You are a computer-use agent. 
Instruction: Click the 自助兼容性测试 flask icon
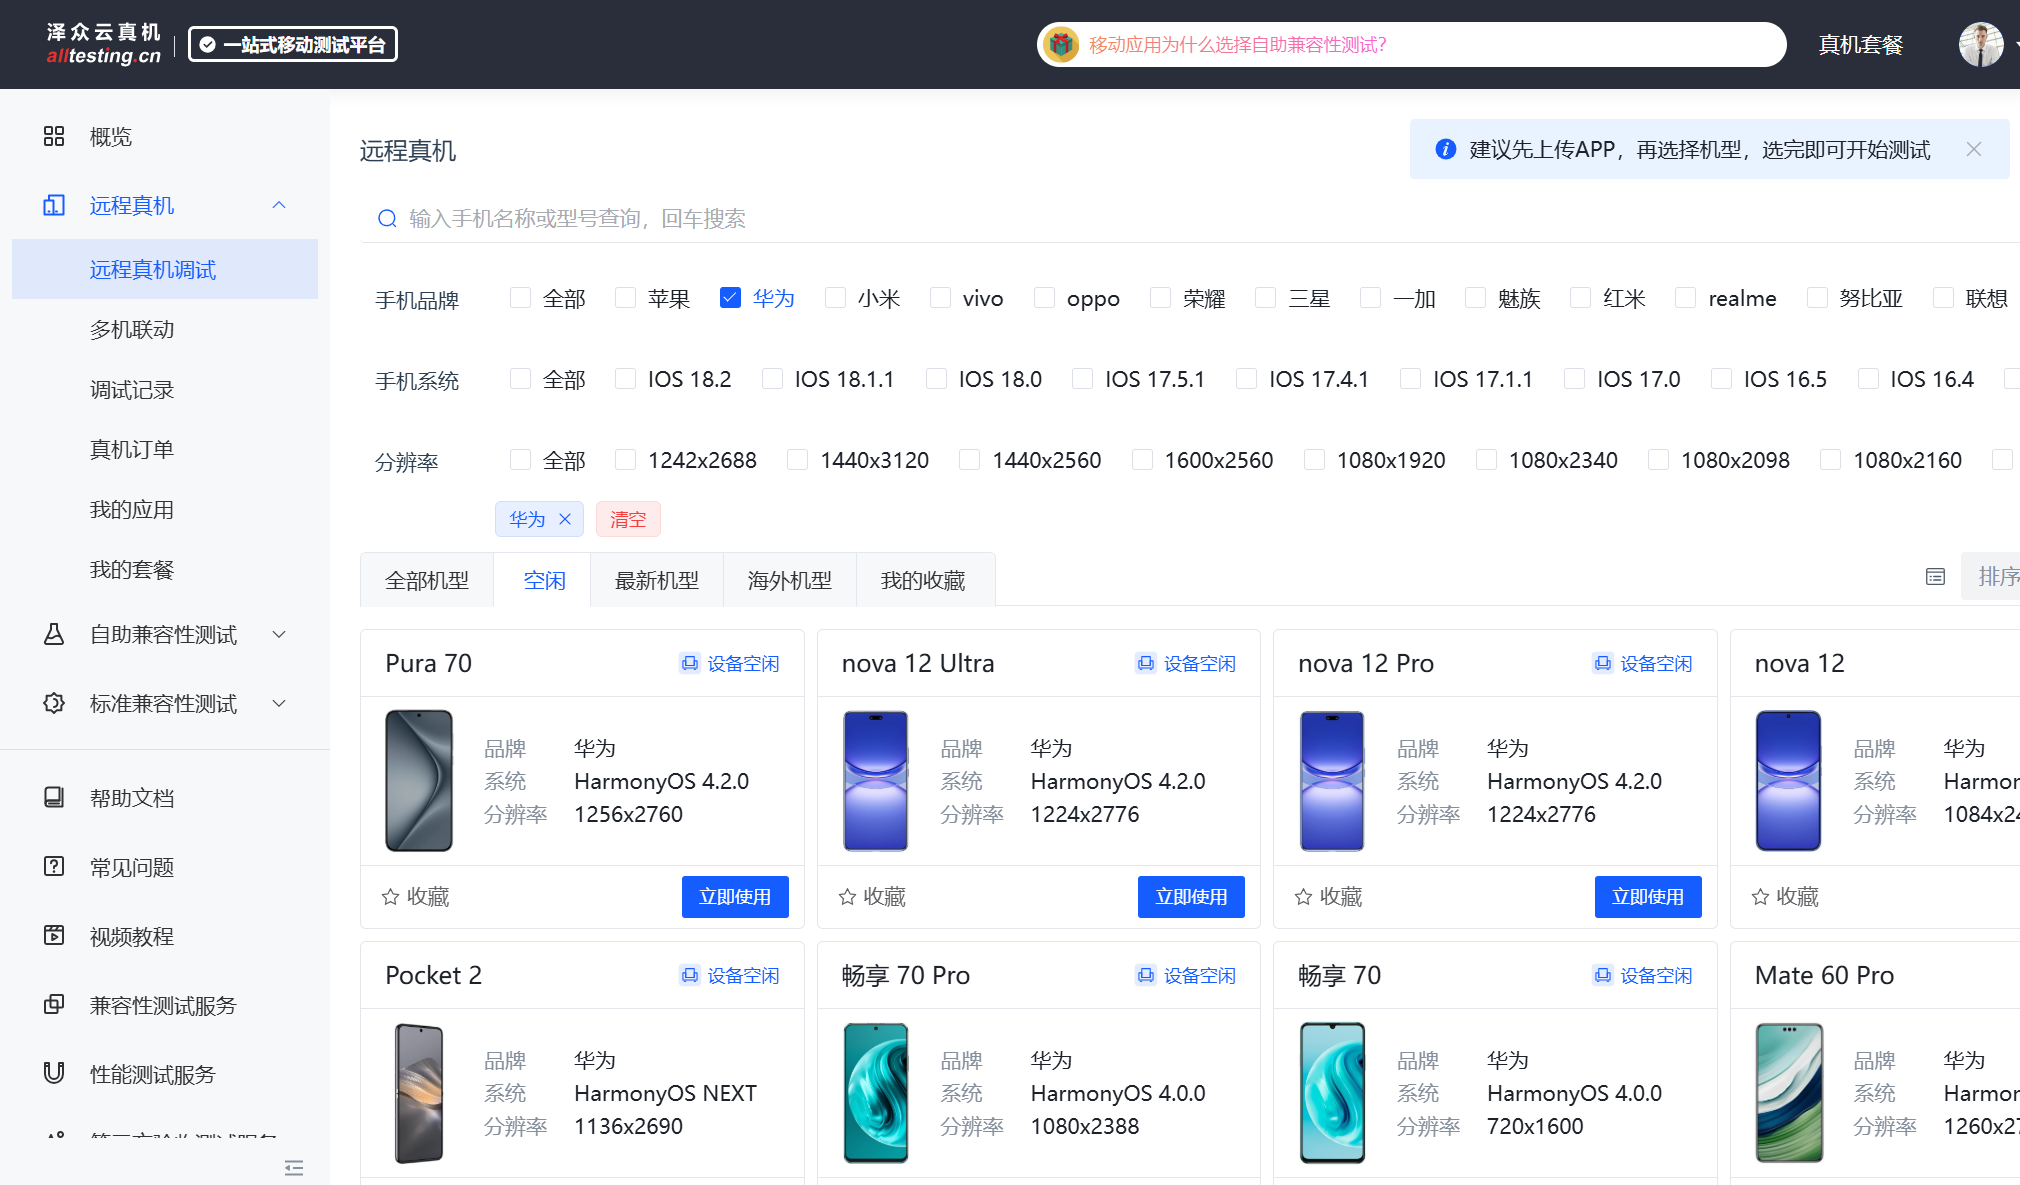click(x=54, y=634)
